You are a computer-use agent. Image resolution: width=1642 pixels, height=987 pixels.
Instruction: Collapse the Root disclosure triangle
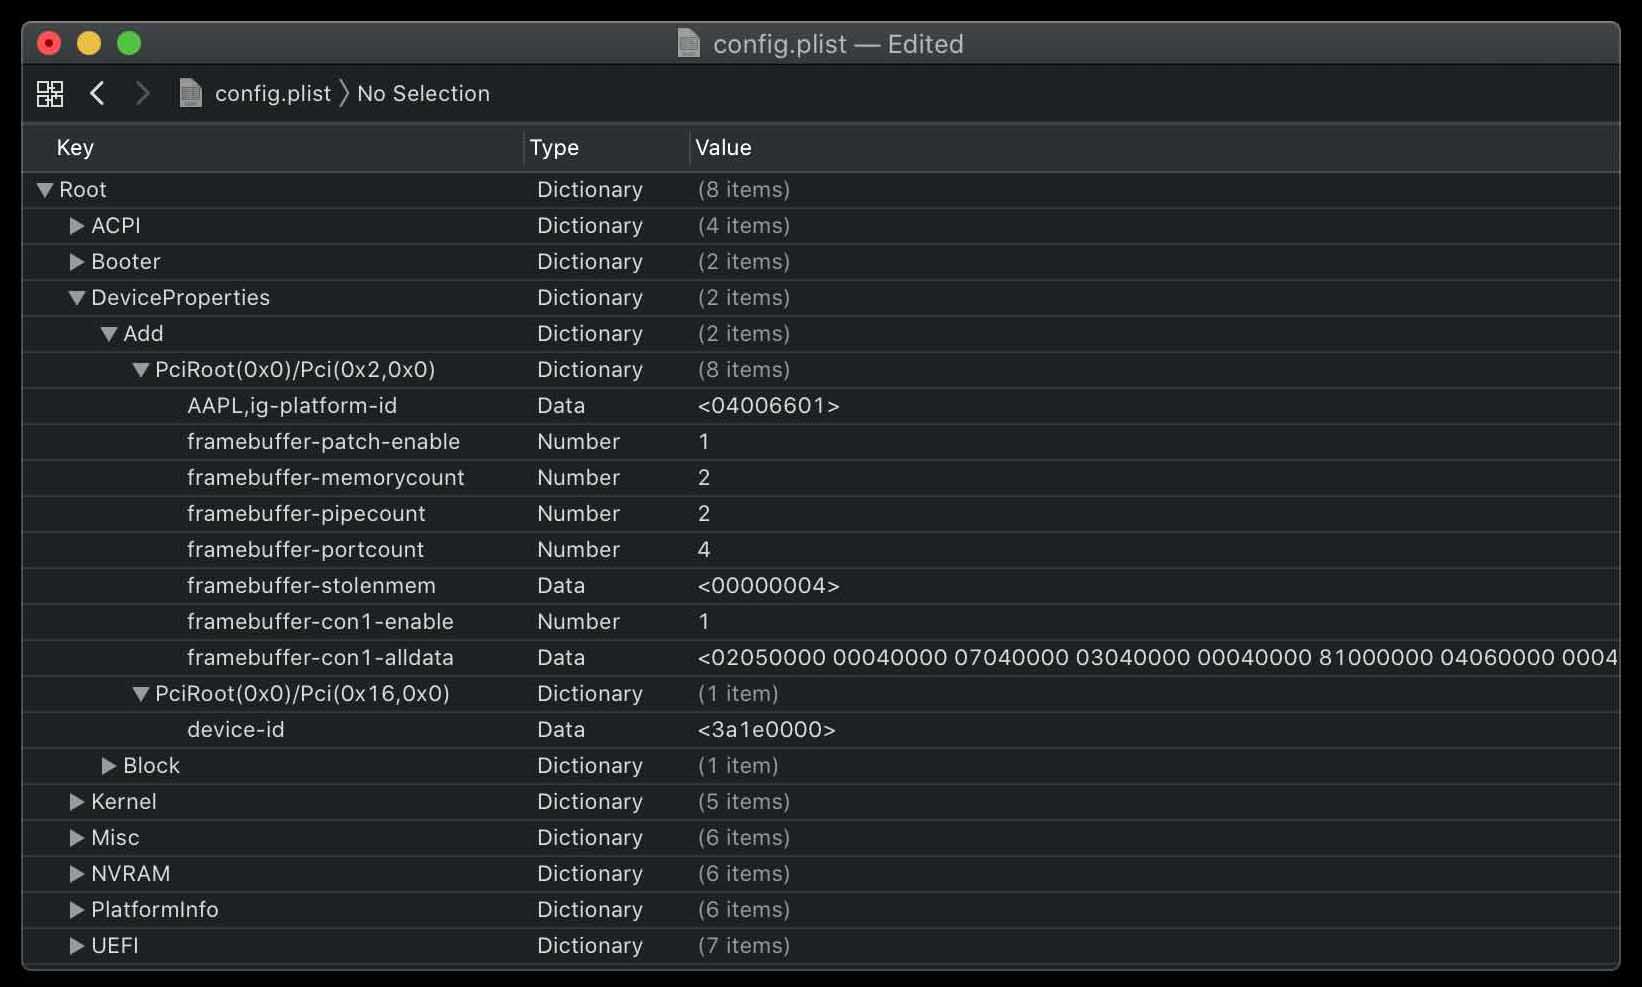coord(45,190)
